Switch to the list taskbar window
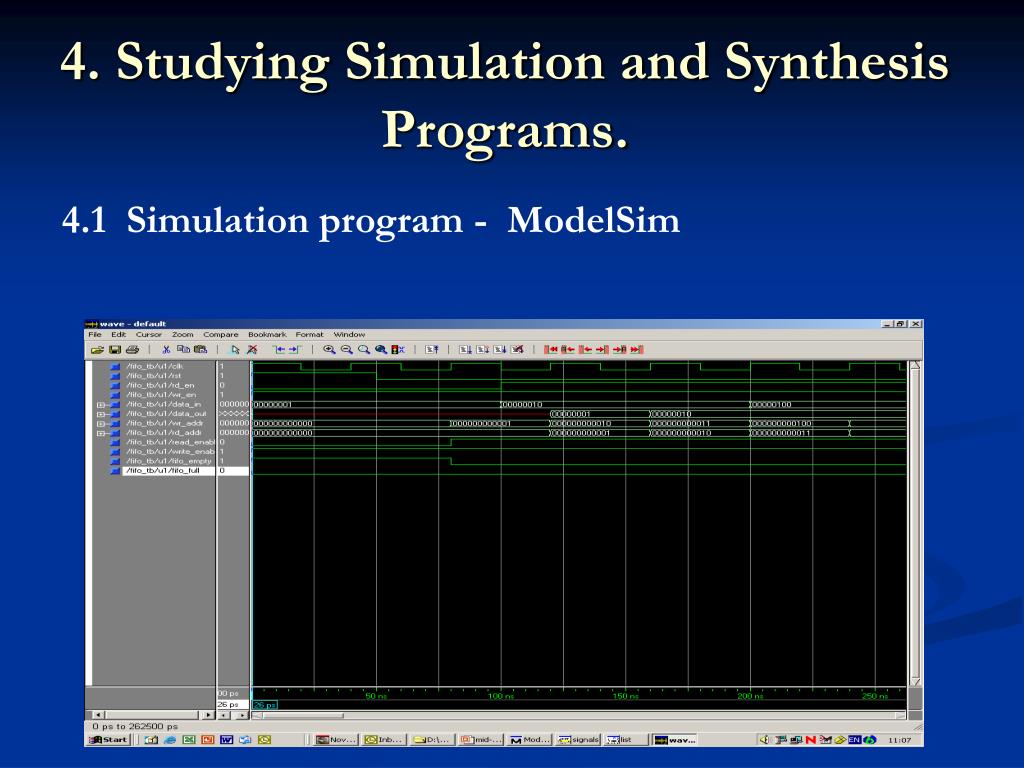Screen dimensions: 1024x768 (626, 740)
